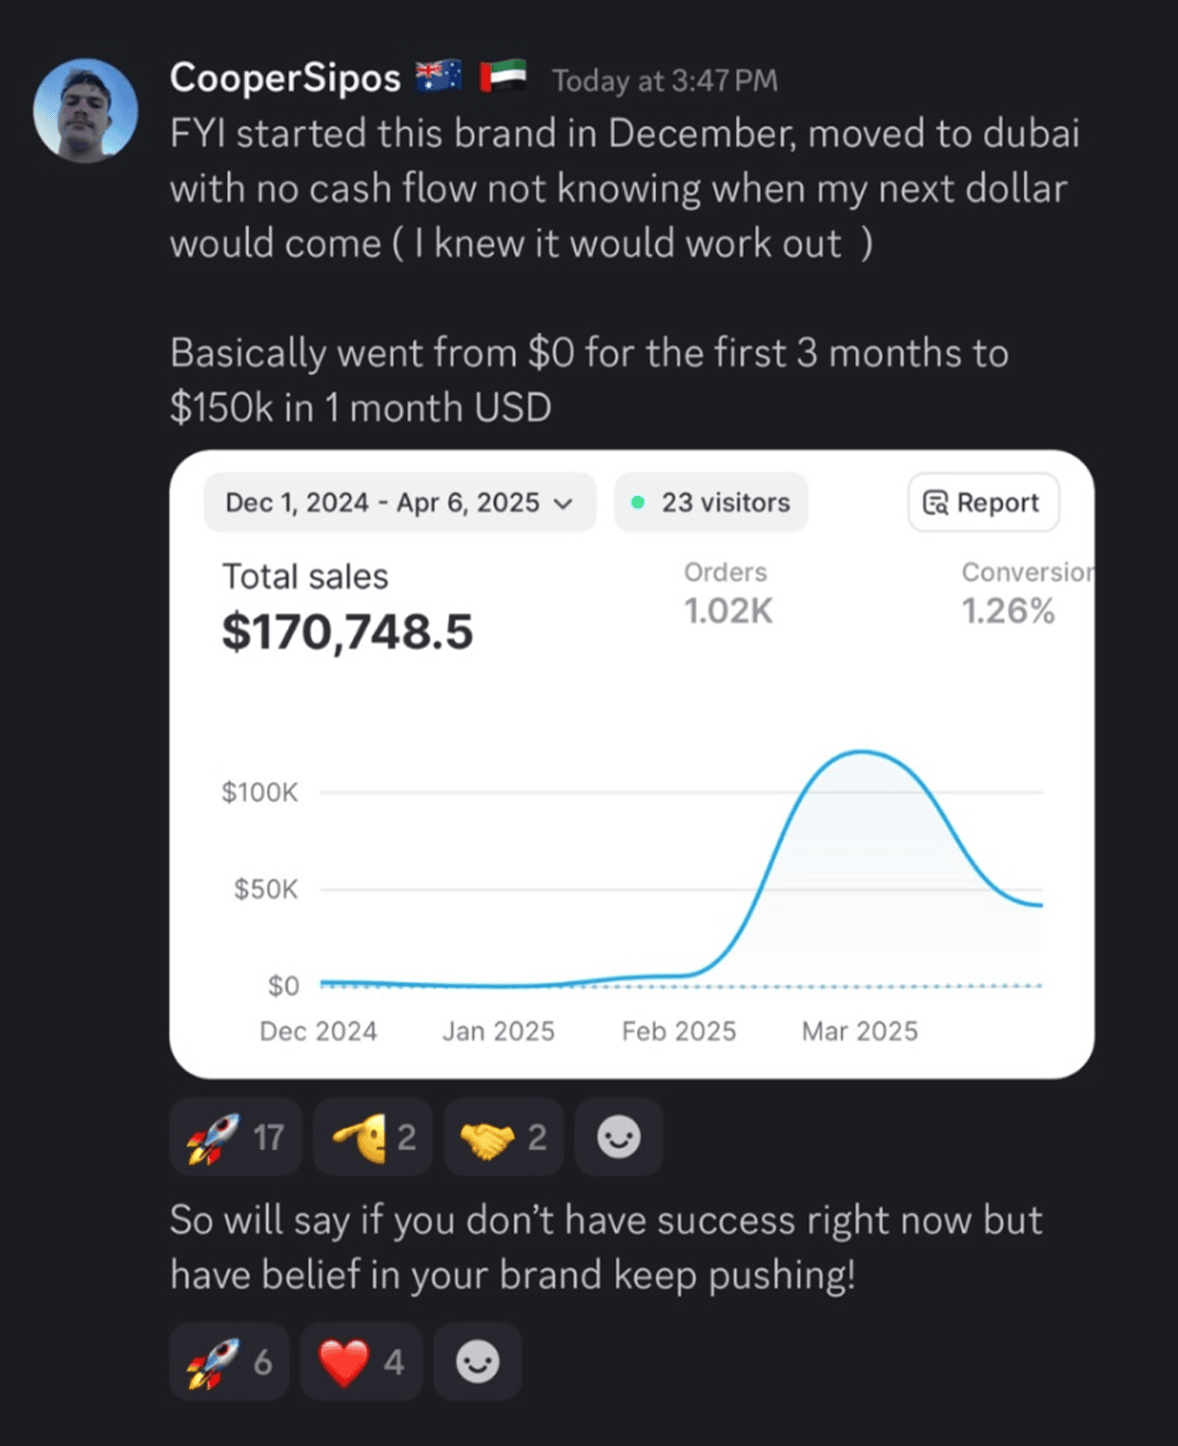The width and height of the screenshot is (1178, 1446).
Task: Click the CooperSipos username
Action: pos(285,78)
